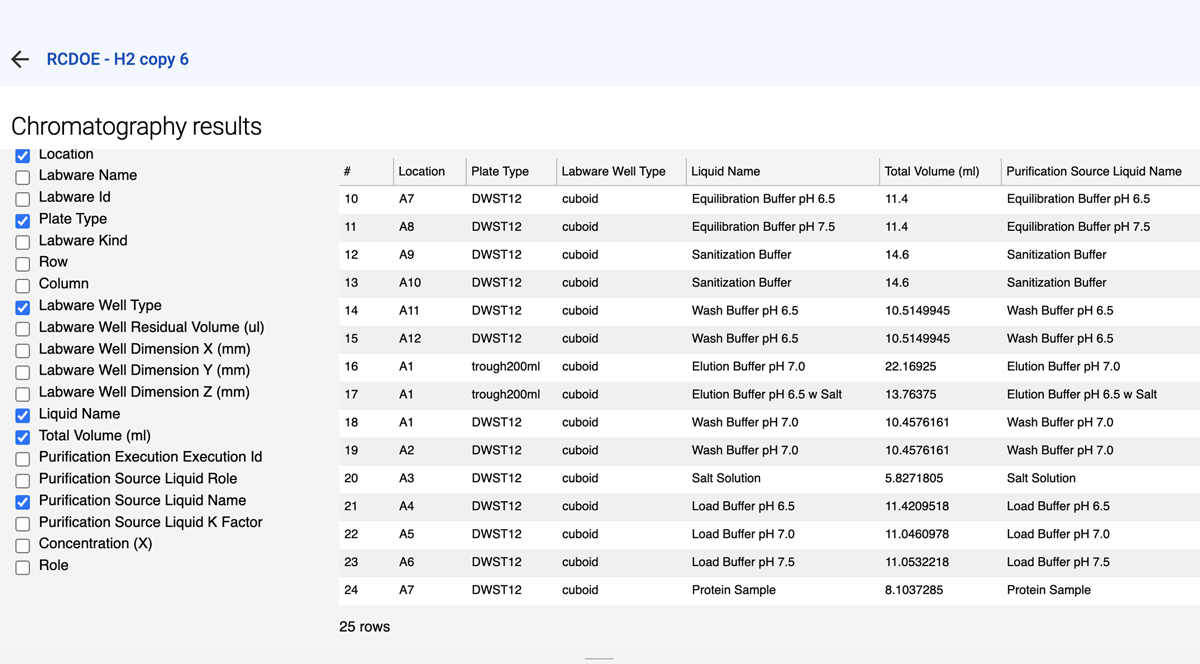This screenshot has width=1200, height=664.
Task: Uncheck the Plate Type checkbox
Action: [x=23, y=220]
